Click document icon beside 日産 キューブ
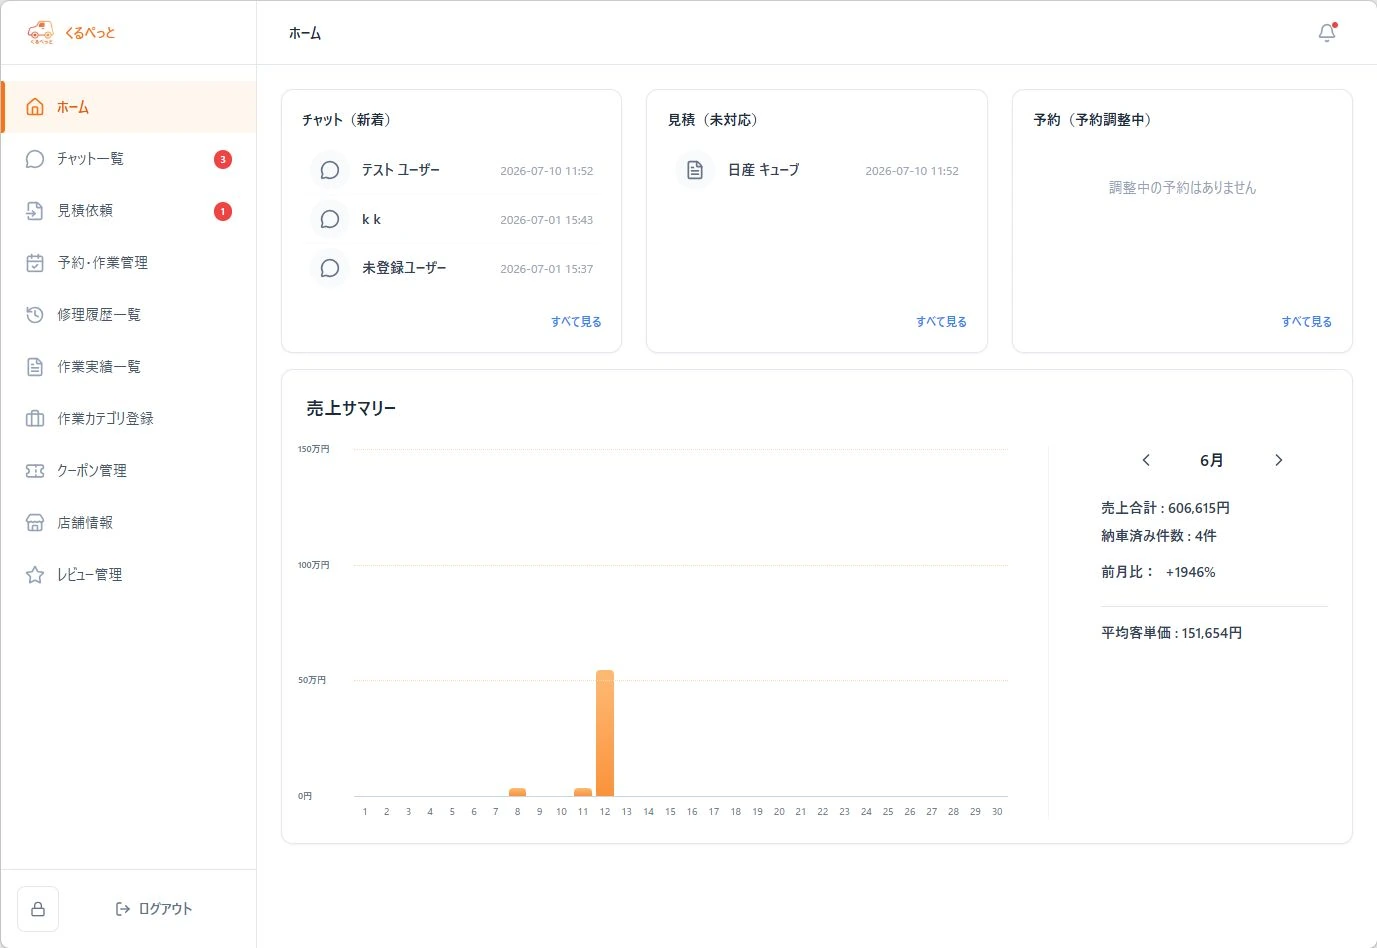 coord(695,170)
